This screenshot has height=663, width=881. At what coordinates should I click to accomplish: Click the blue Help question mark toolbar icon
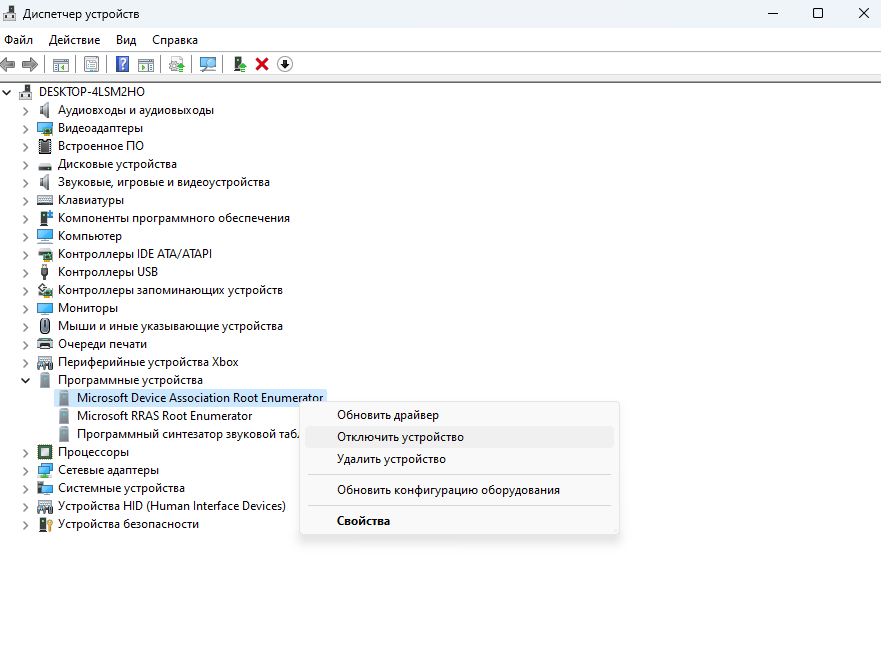tap(123, 64)
